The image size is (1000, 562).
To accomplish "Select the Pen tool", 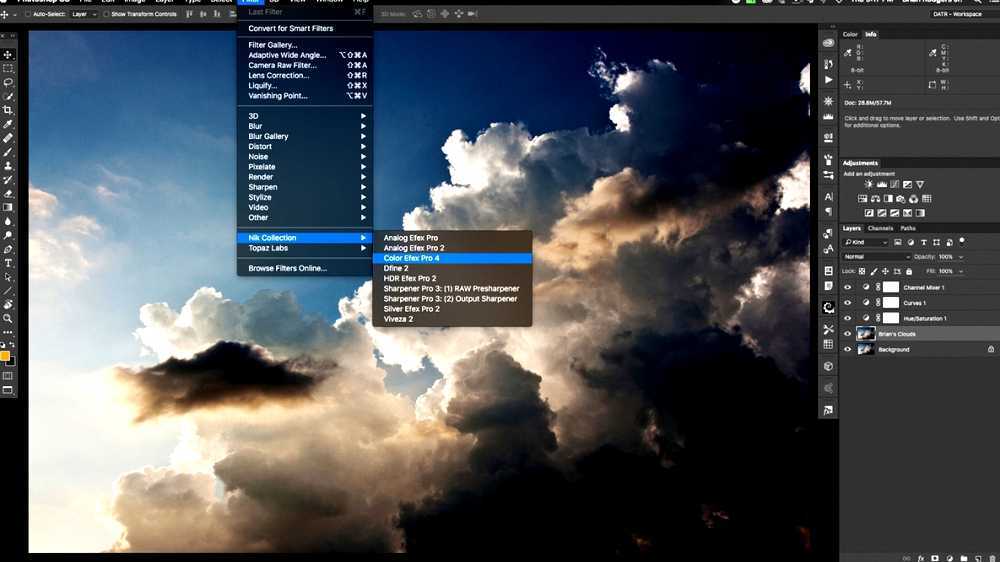I will (8, 249).
